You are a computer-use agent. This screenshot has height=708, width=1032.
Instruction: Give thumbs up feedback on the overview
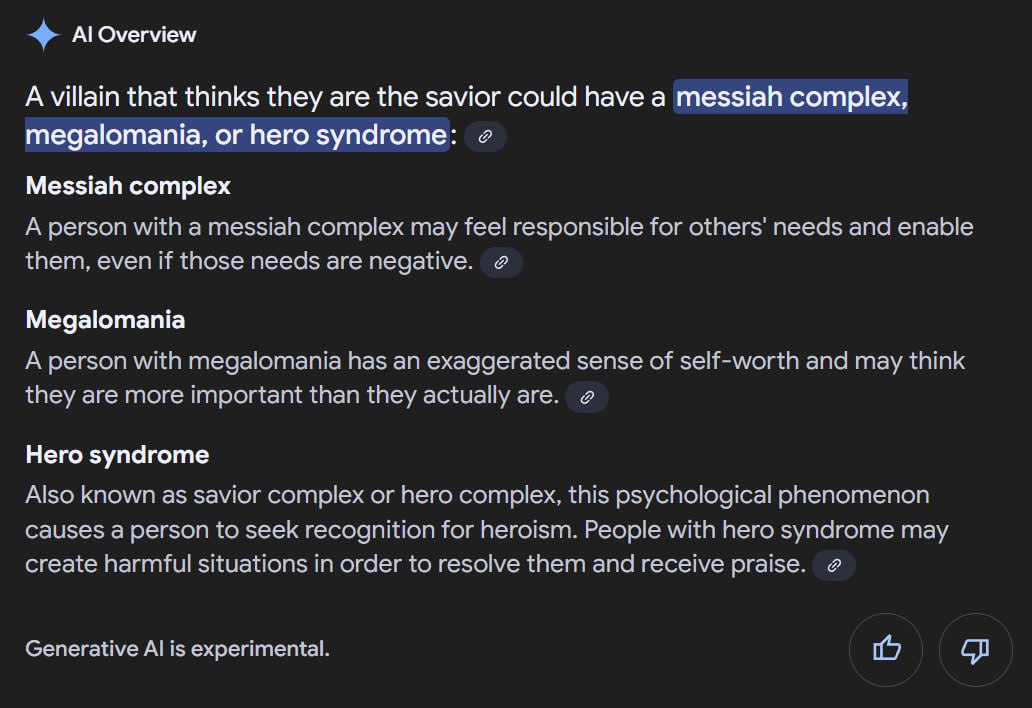pos(886,649)
